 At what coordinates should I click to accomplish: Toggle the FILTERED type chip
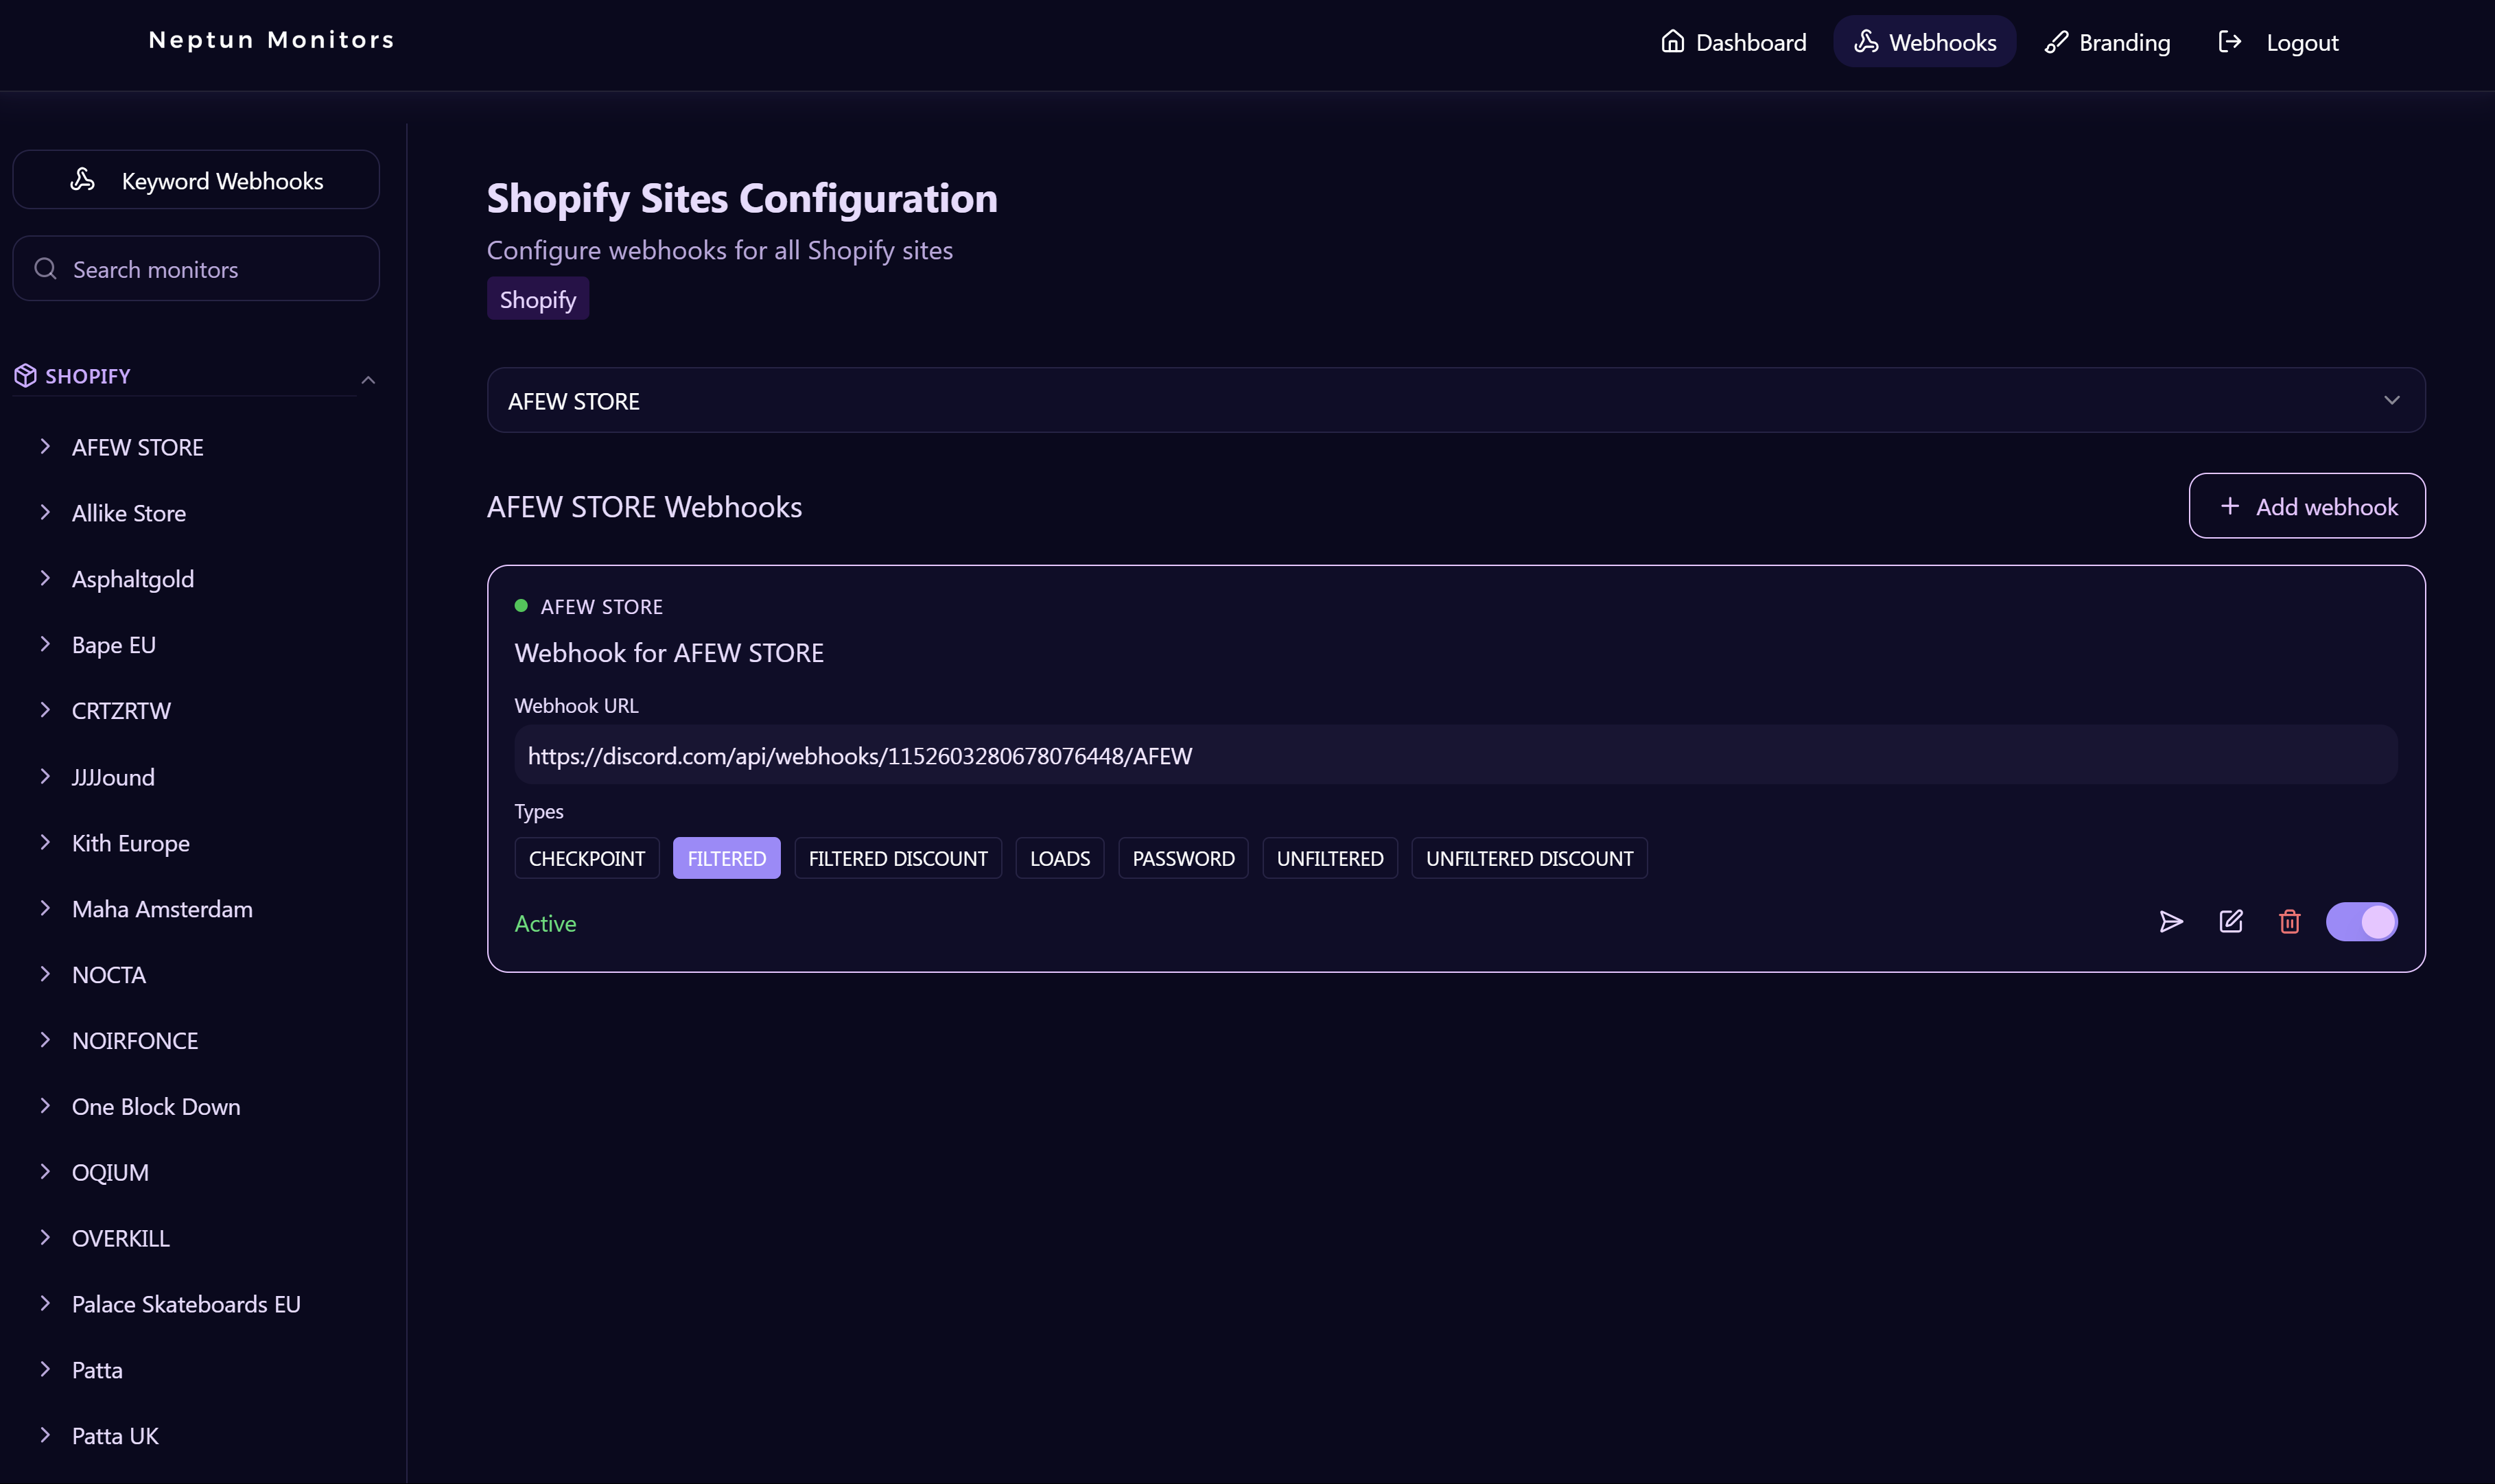point(726,858)
